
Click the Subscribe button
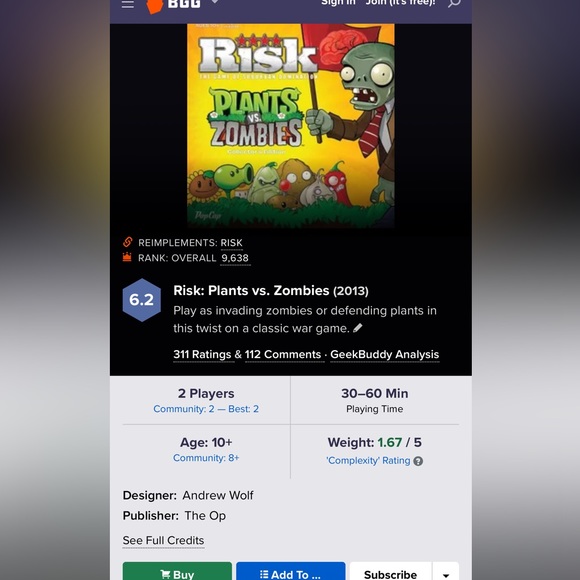point(390,572)
